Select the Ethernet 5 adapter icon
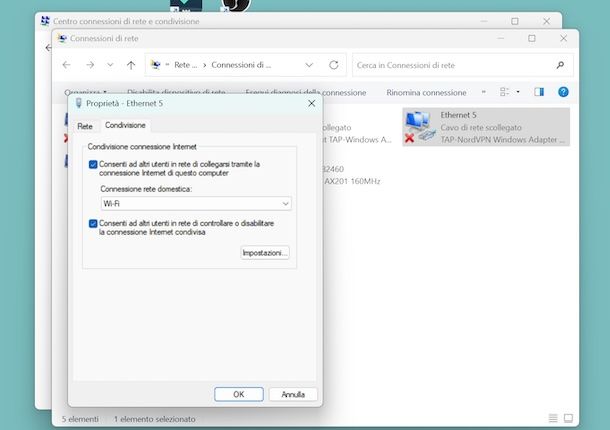 click(x=420, y=126)
